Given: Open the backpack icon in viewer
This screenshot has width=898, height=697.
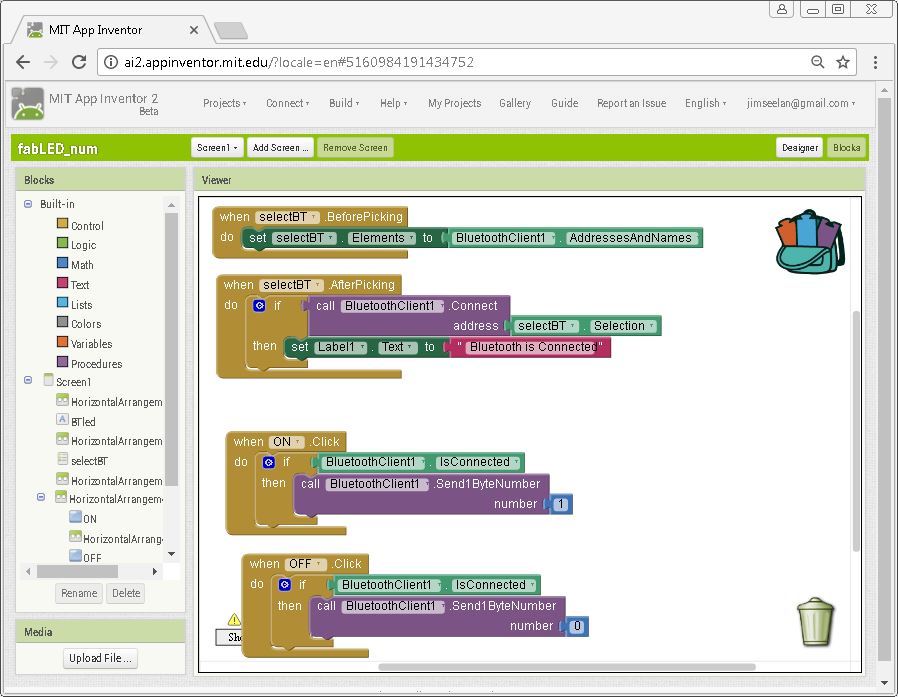Looking at the screenshot, I should pos(810,242).
